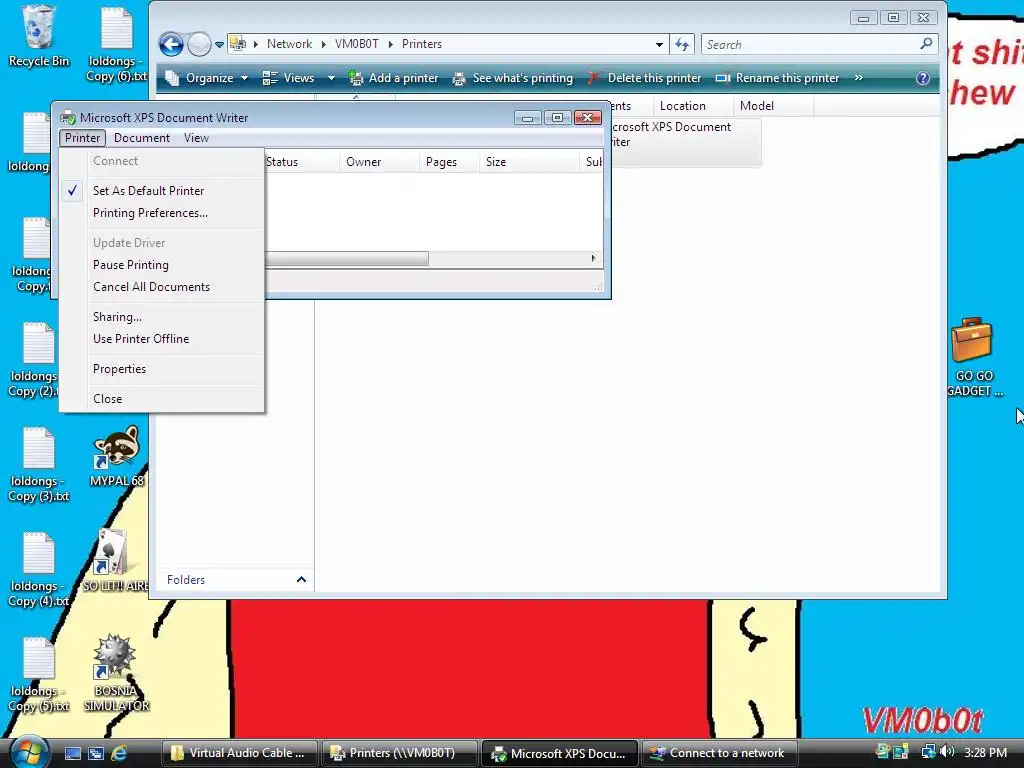Click the scroll right arrow in print queue

coord(593,259)
